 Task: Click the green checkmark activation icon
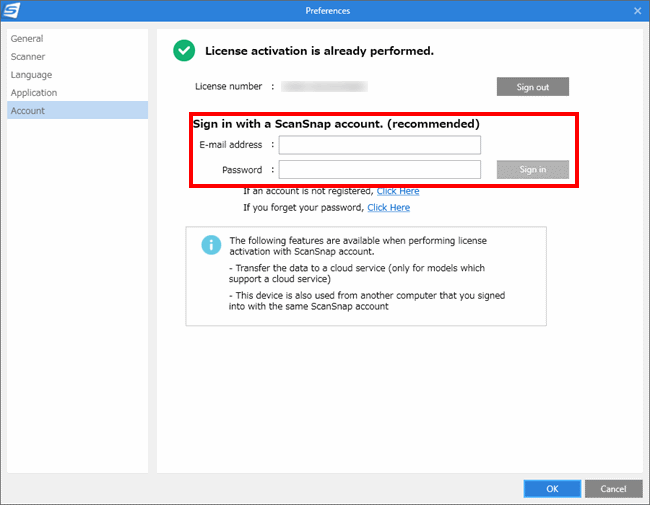click(184, 51)
